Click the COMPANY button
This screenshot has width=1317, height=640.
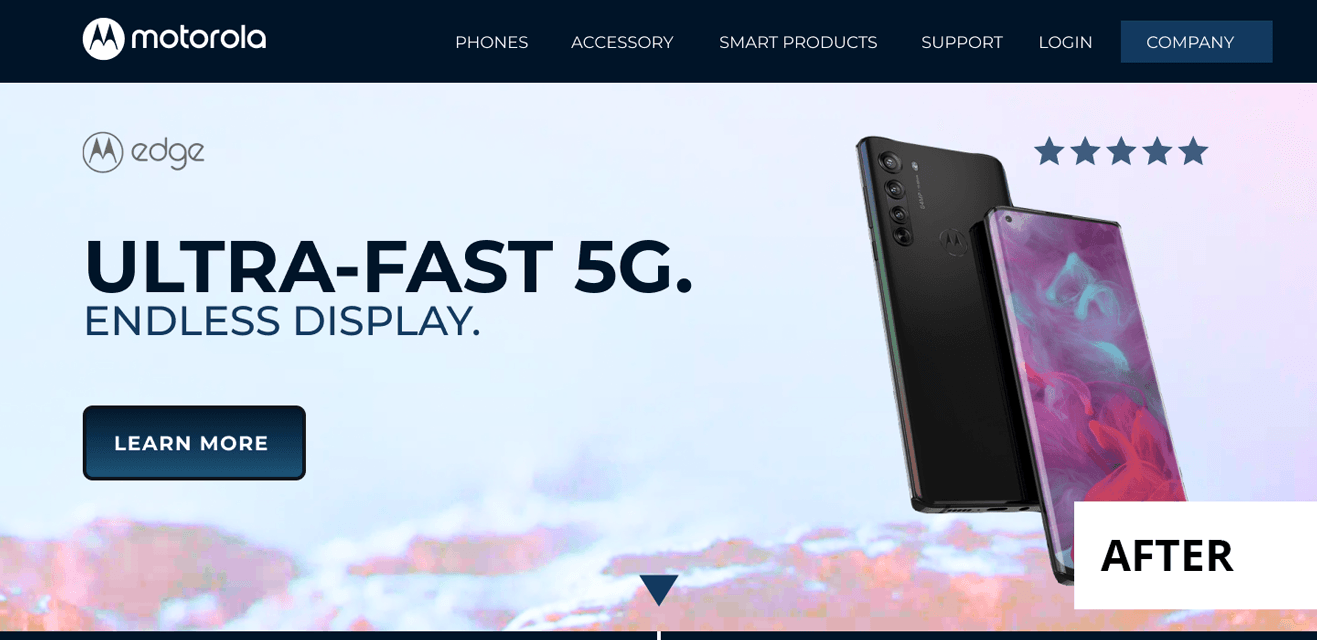click(x=1196, y=42)
